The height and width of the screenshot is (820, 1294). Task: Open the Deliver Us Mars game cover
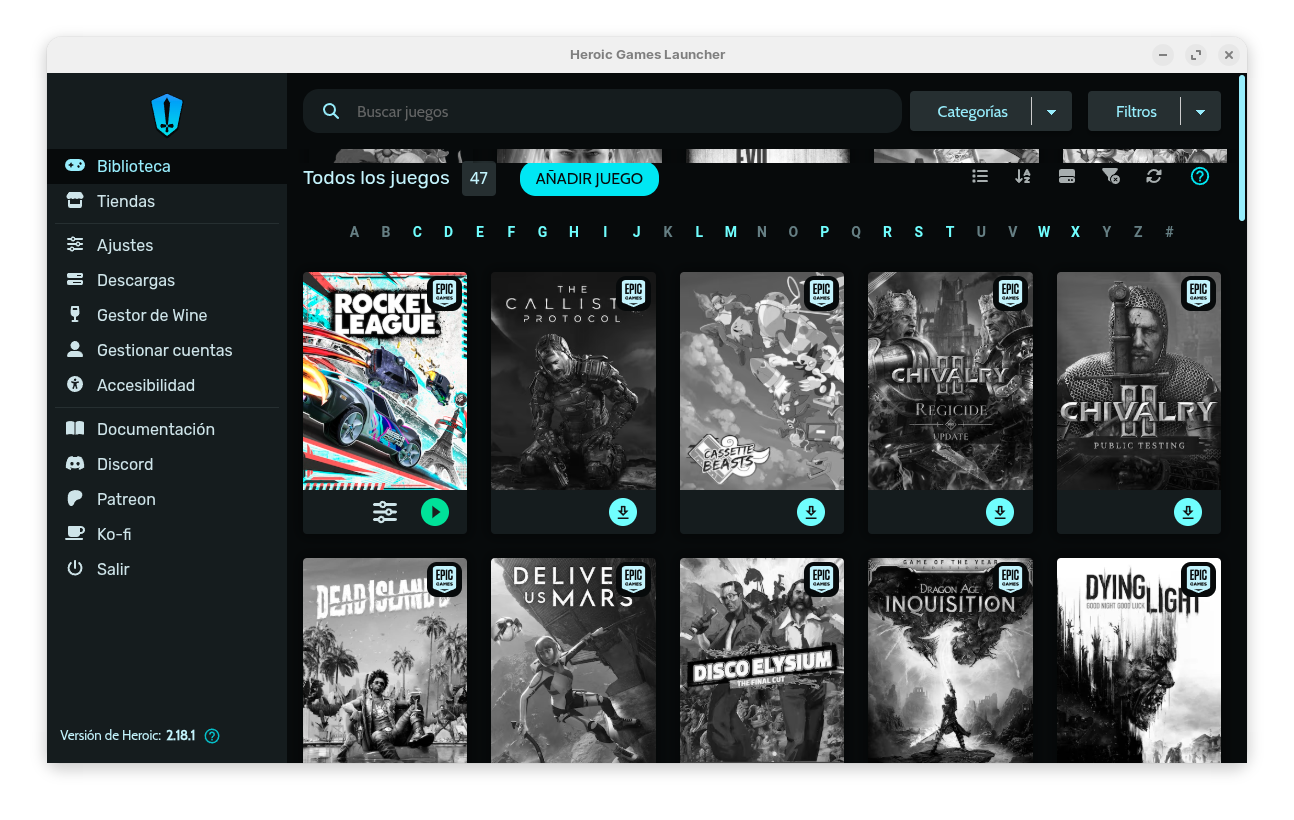click(x=573, y=660)
